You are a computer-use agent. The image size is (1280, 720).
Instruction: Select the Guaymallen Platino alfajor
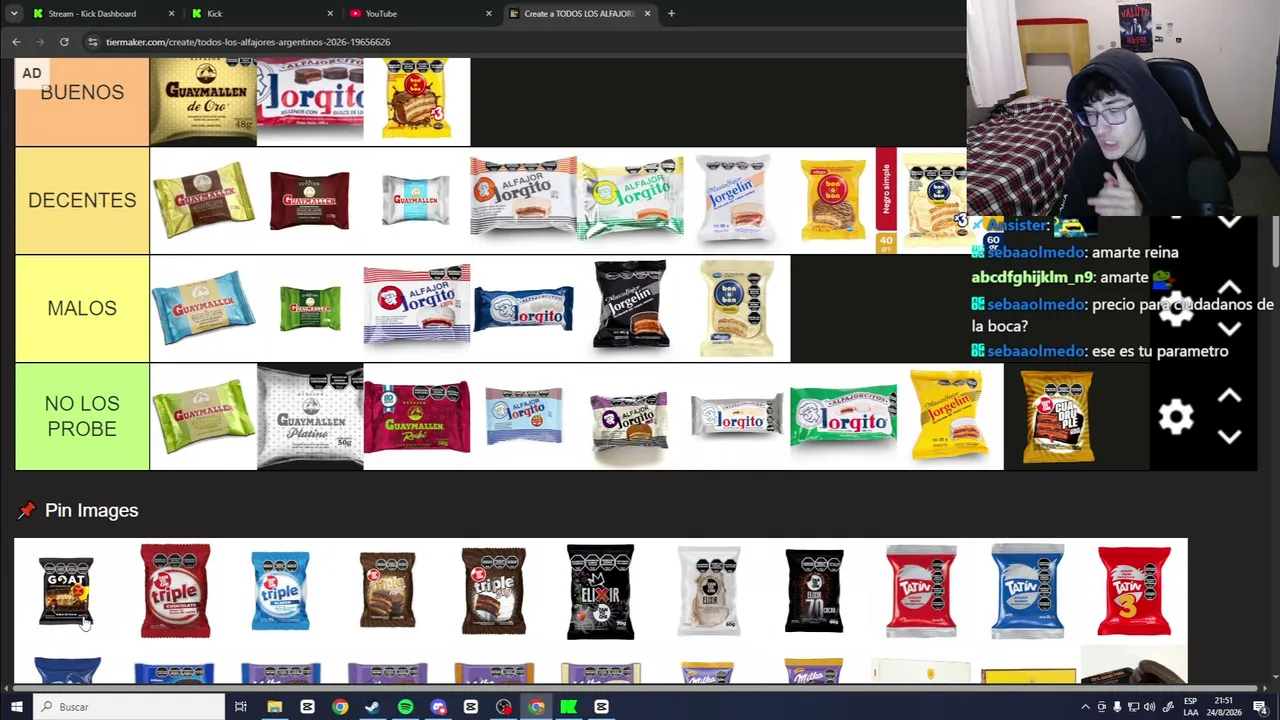click(x=310, y=416)
